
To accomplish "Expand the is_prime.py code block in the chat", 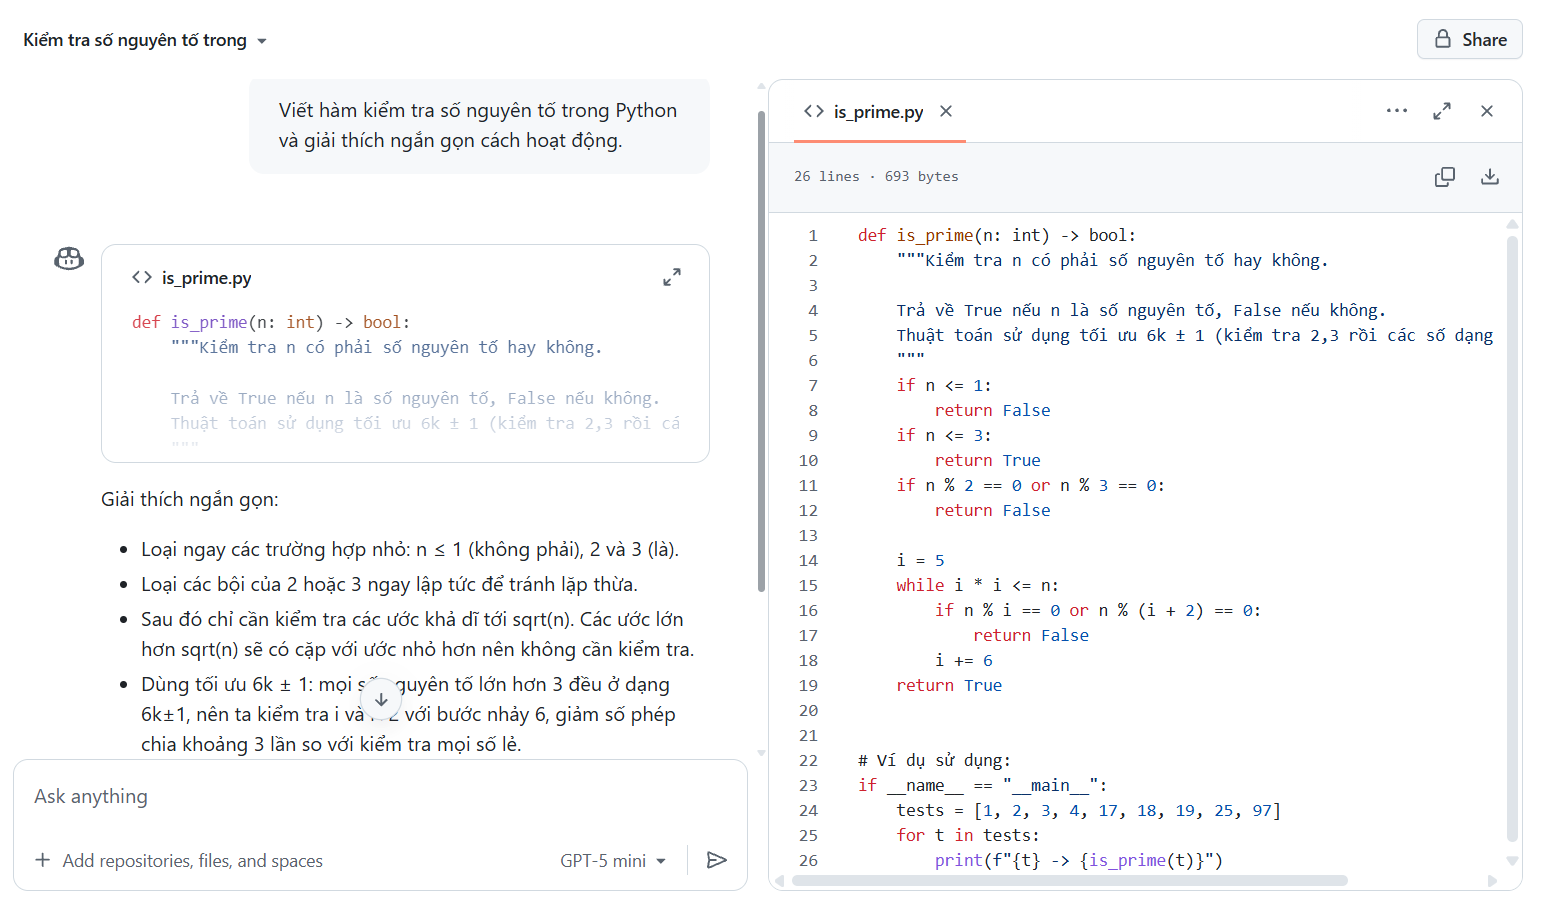I will (672, 277).
